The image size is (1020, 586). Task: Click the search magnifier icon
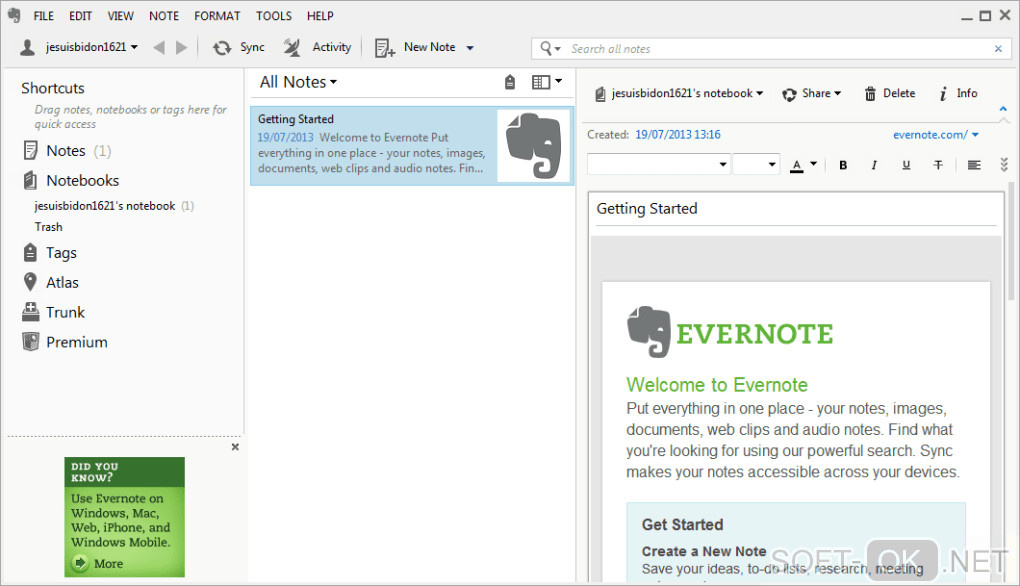[x=546, y=48]
